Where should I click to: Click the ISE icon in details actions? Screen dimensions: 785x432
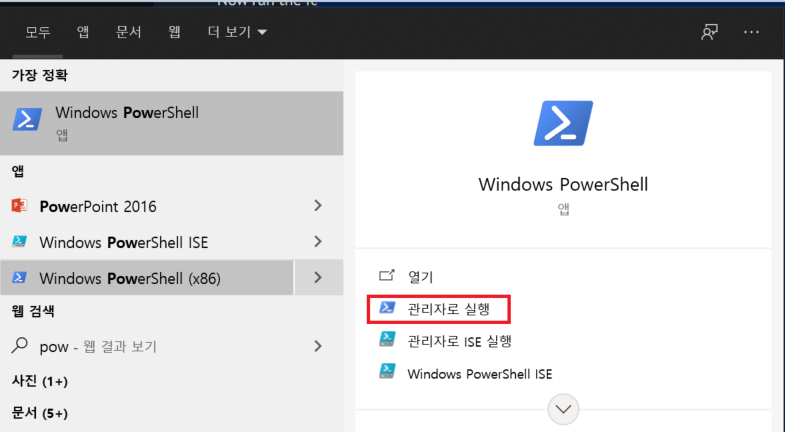[387, 371]
